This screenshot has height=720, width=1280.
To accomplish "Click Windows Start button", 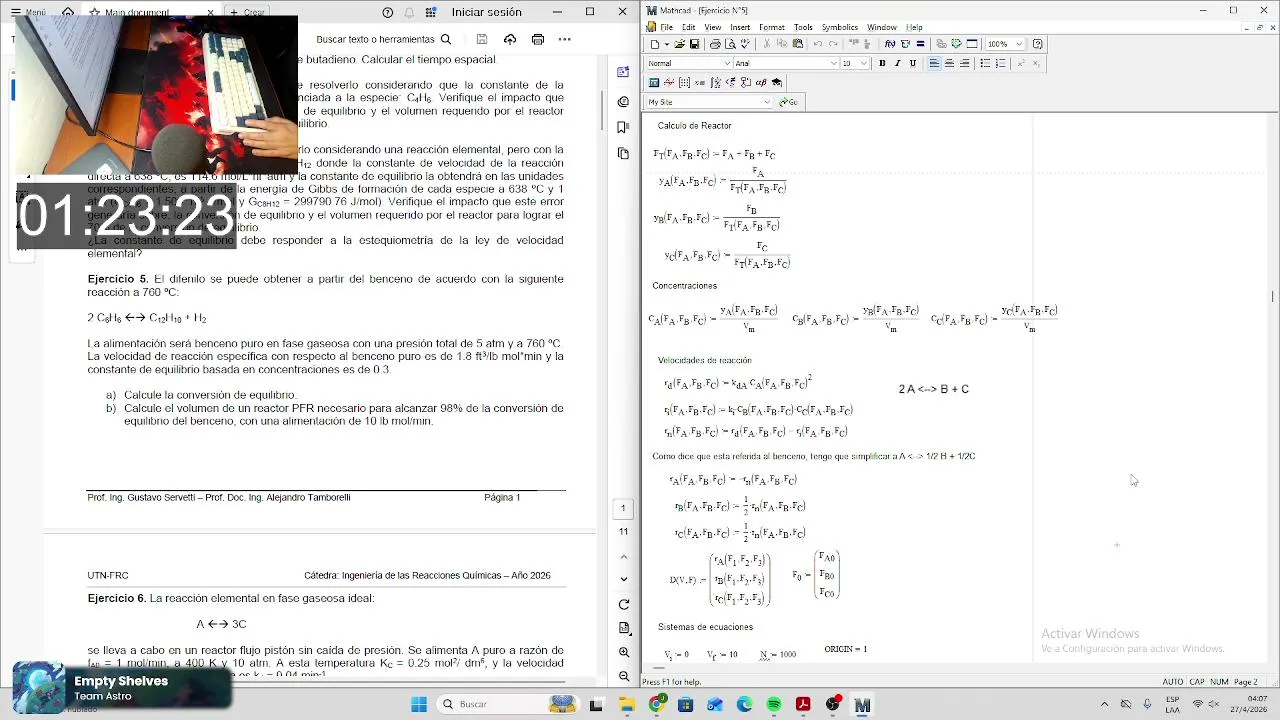I will tap(419, 705).
